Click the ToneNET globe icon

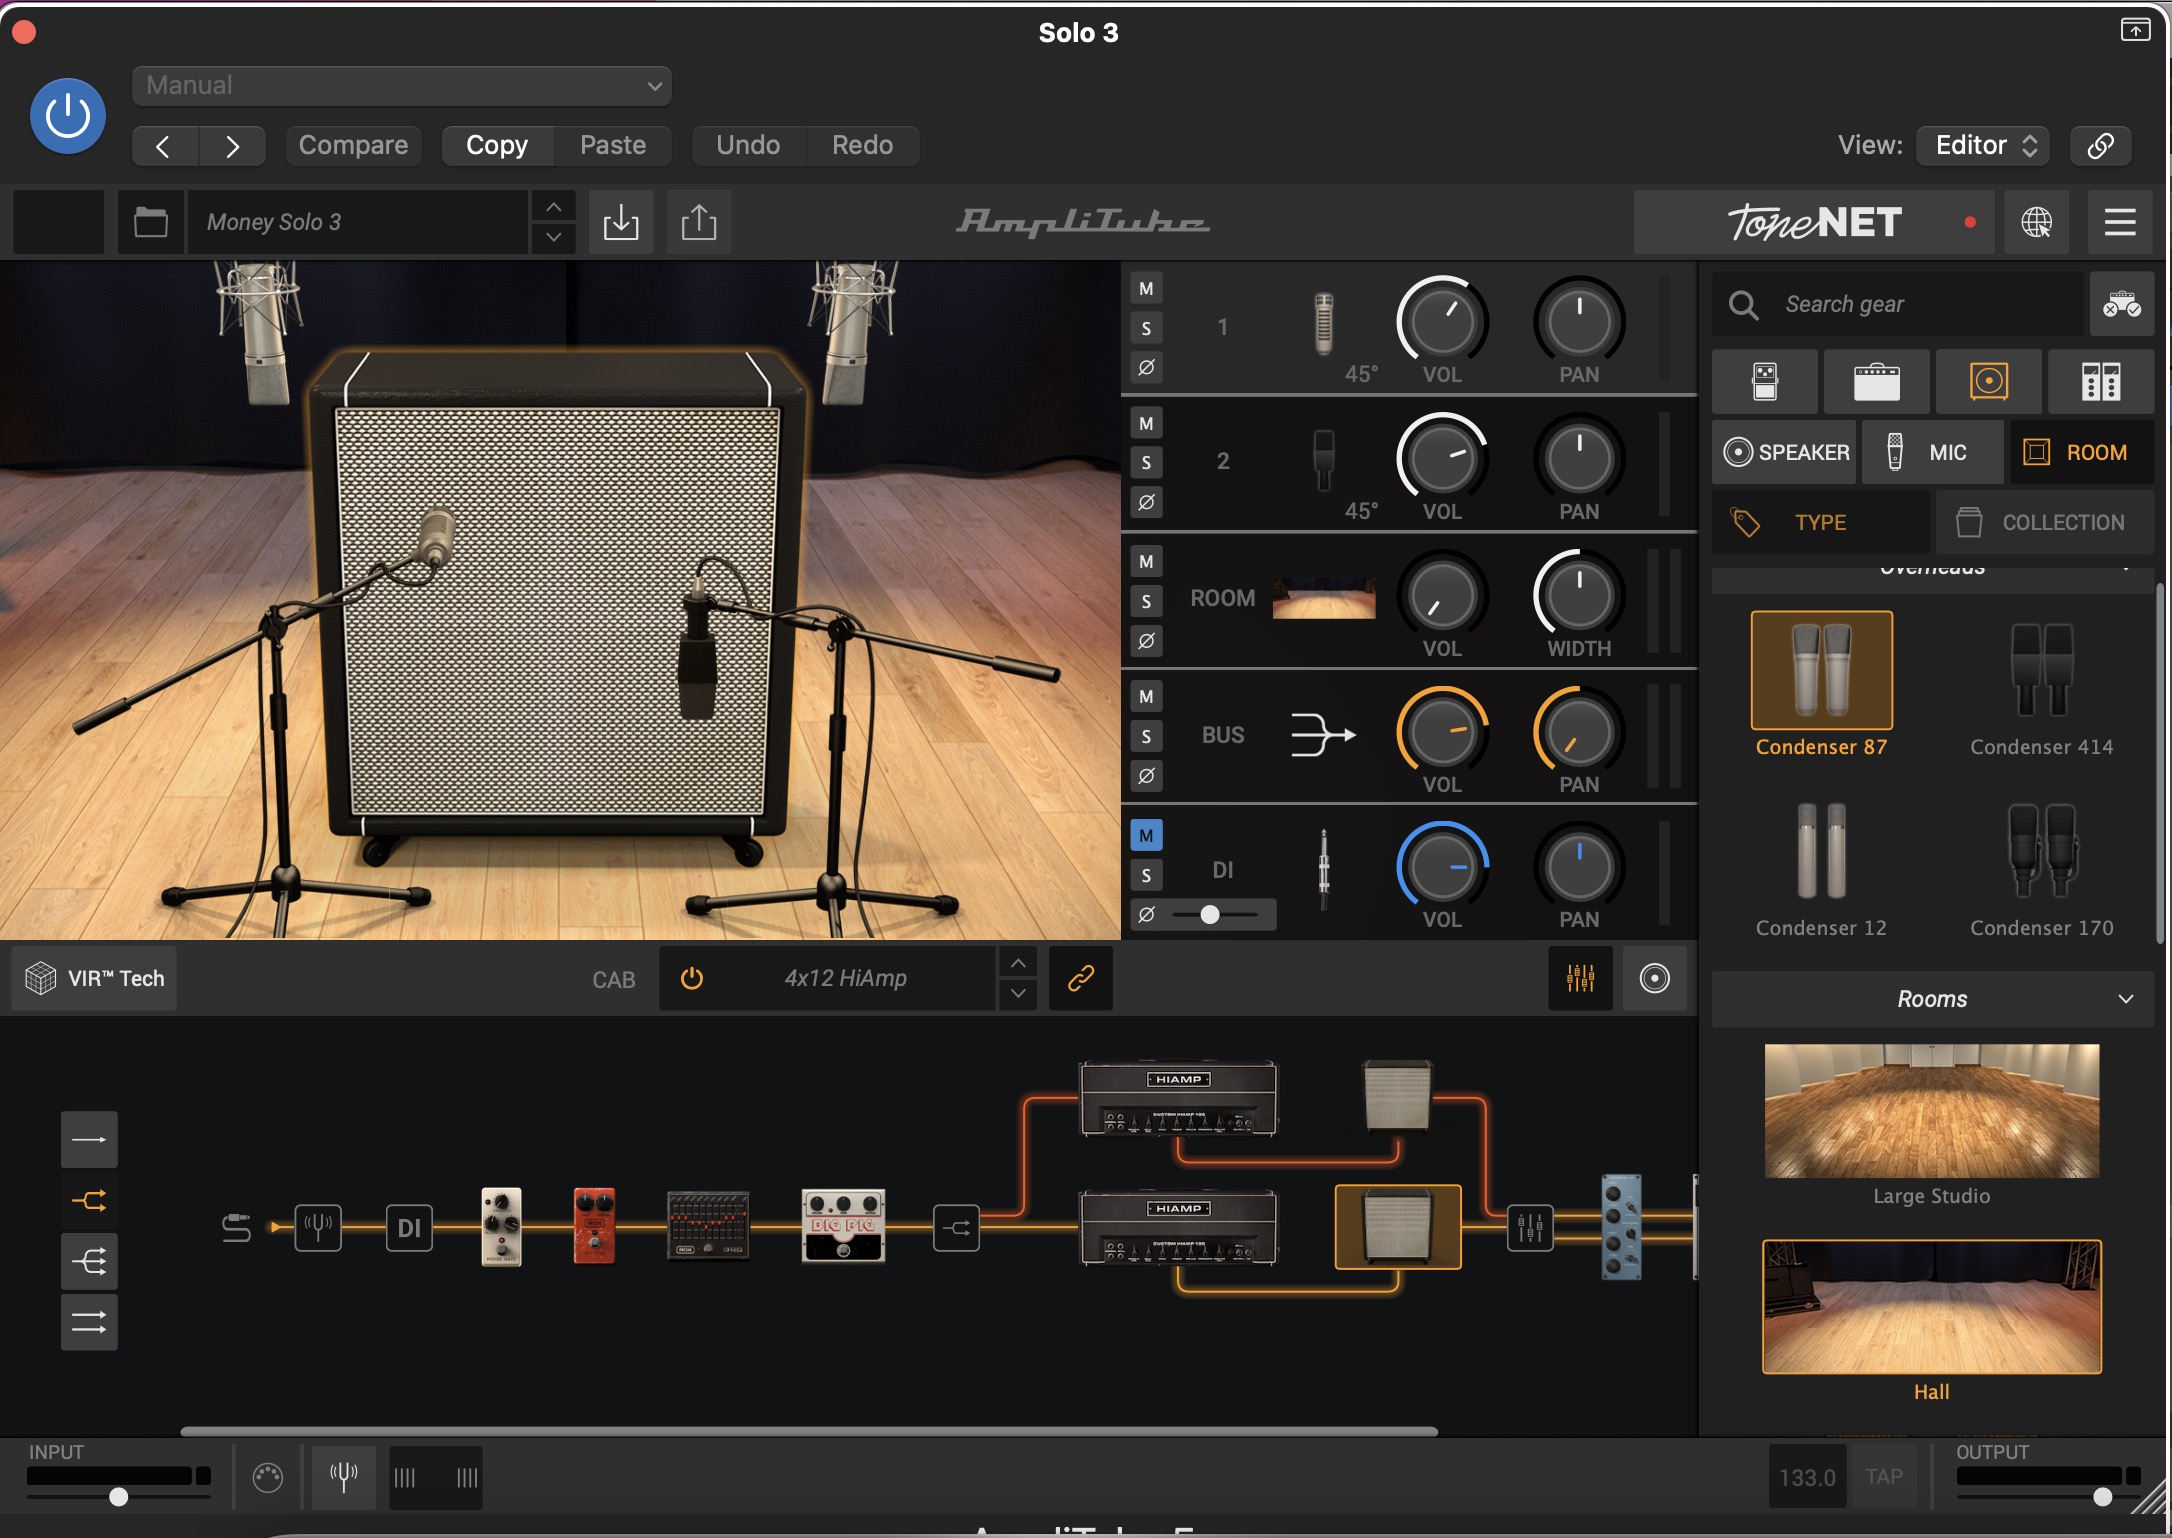tap(2036, 222)
